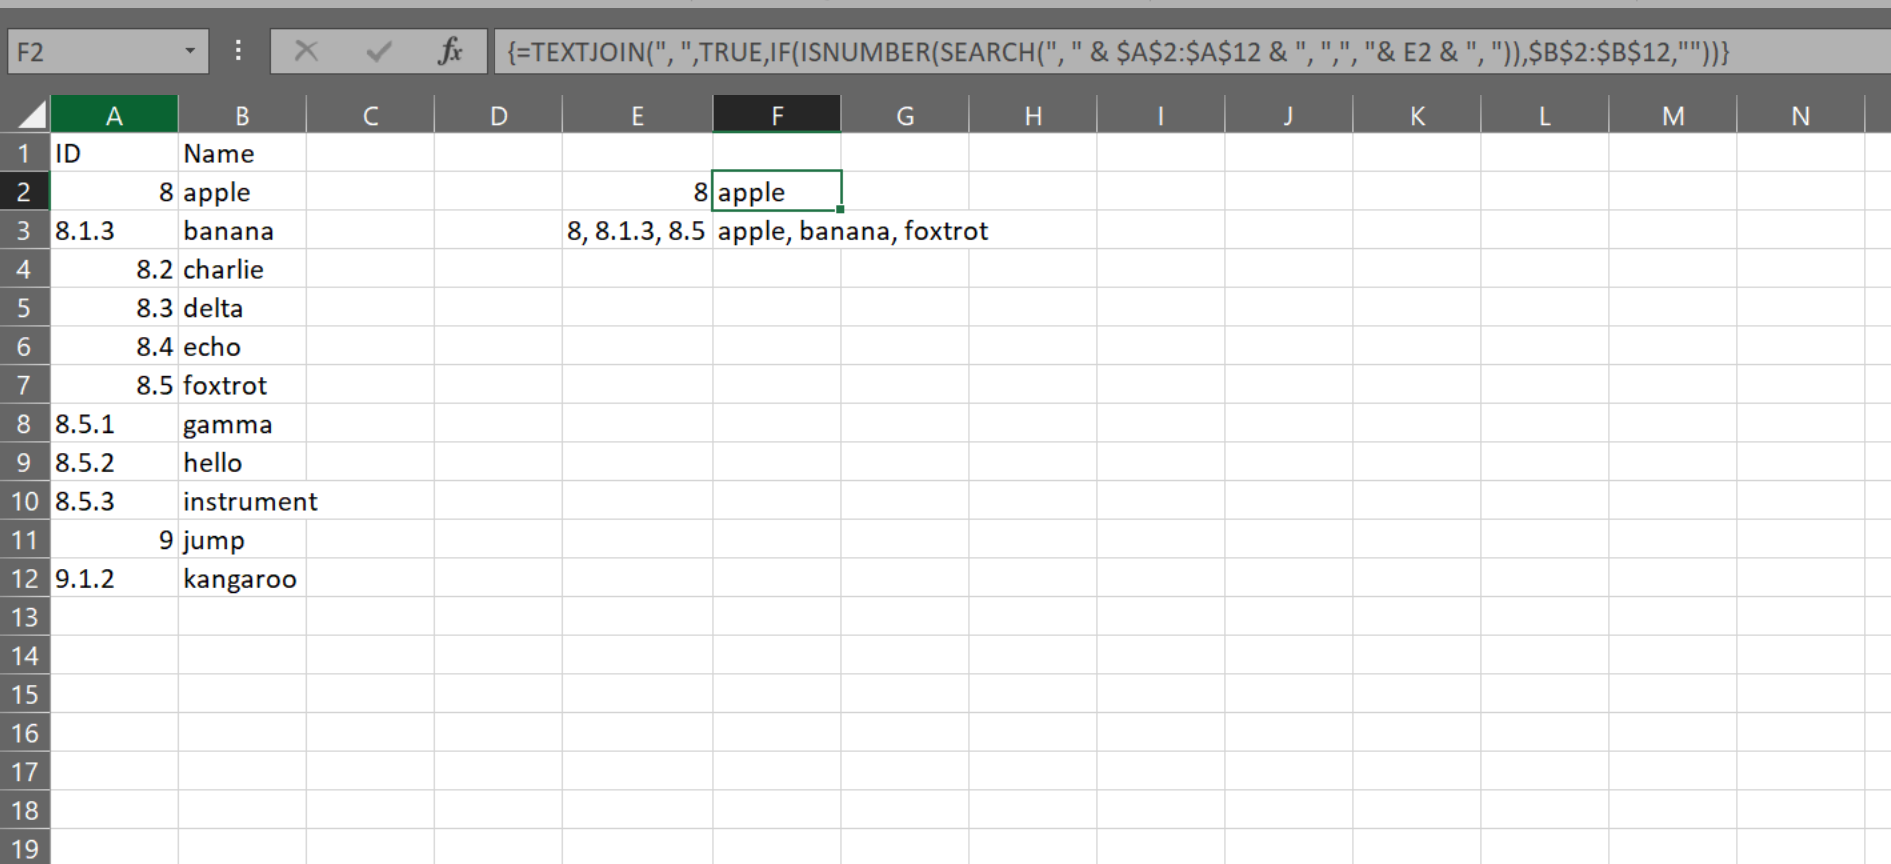1891x864 pixels.
Task: Select row 2 header
Action: [24, 191]
